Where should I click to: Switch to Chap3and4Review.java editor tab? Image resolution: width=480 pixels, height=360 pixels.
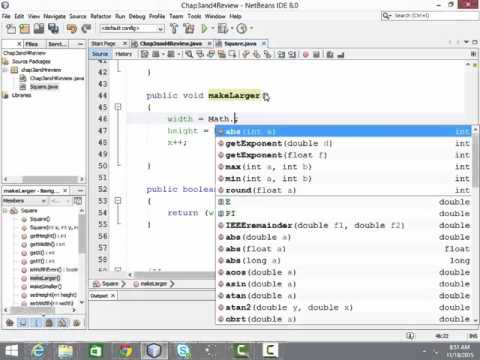pos(171,44)
